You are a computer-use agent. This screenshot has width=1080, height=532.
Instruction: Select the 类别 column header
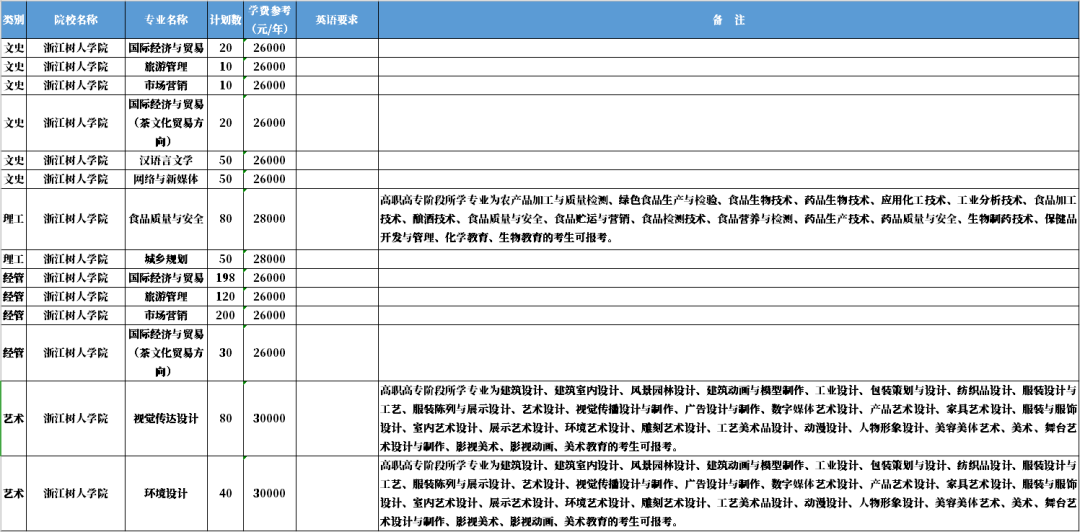(13, 19)
